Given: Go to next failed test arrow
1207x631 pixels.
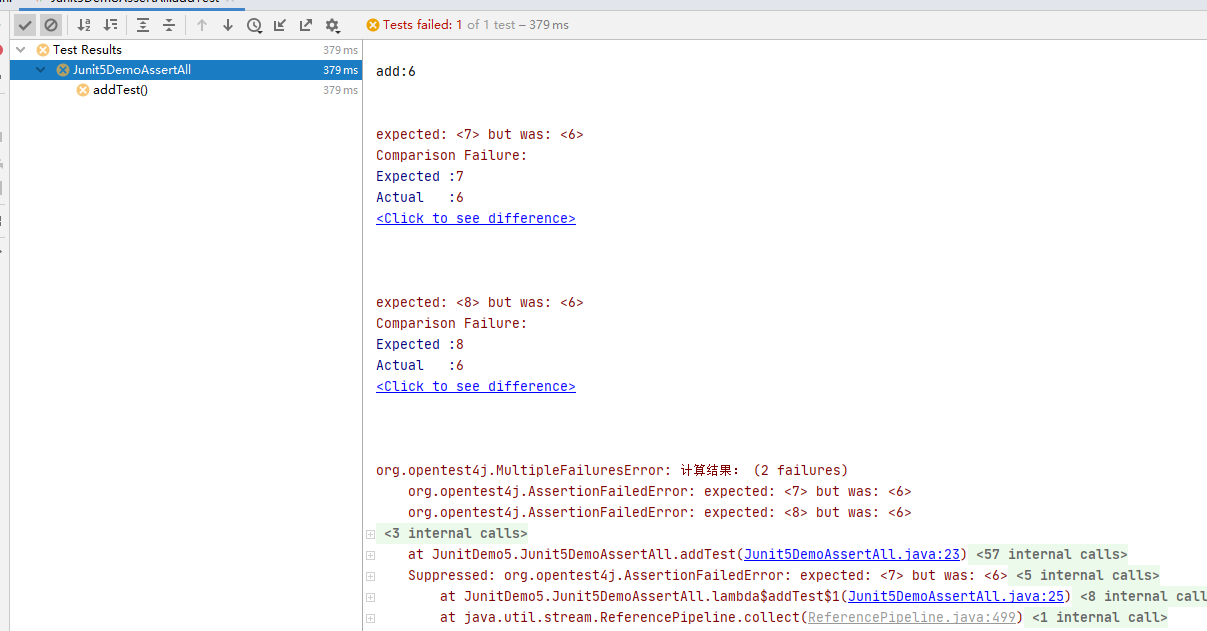Looking at the screenshot, I should [x=228, y=25].
